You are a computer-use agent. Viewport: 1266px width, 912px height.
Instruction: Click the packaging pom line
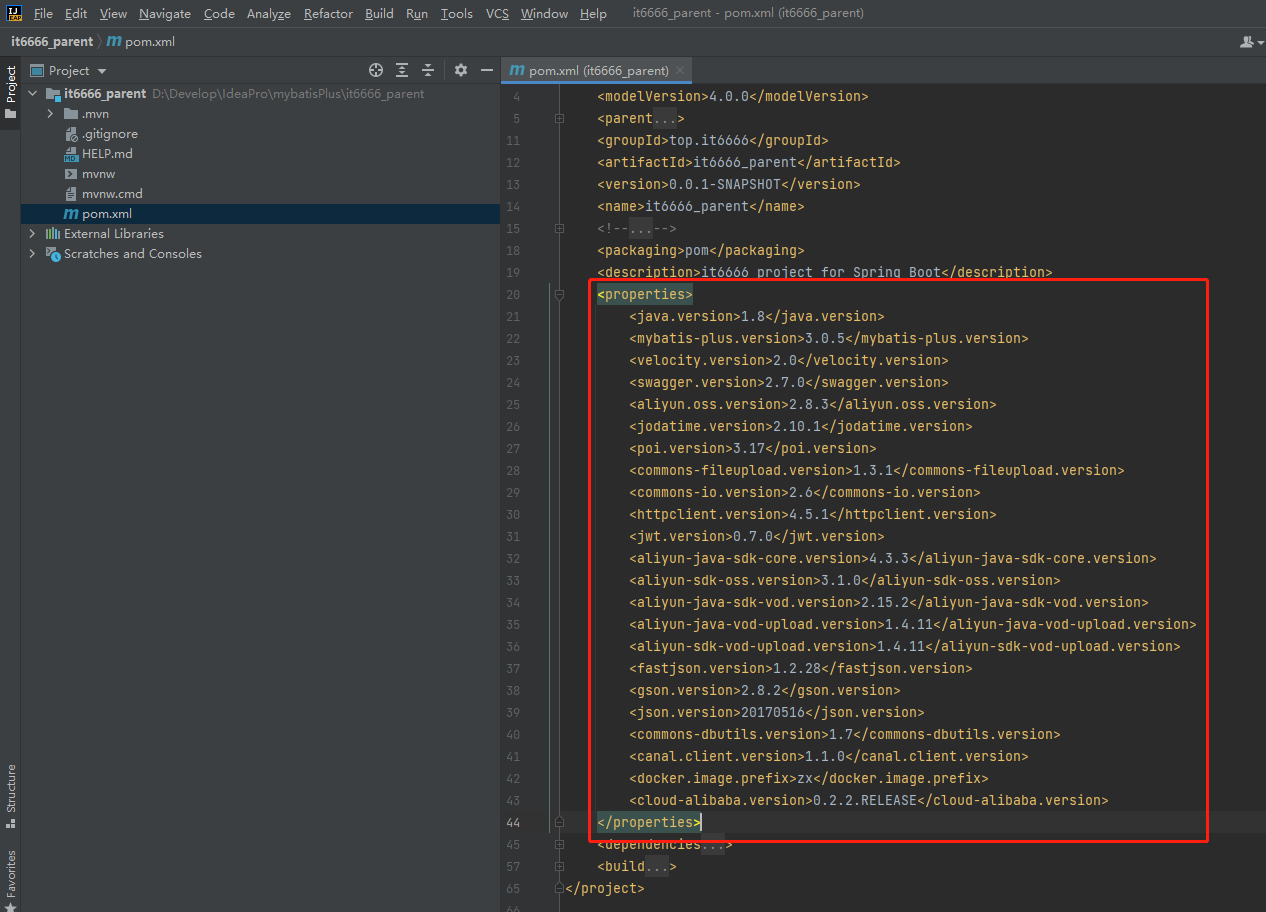pos(701,250)
